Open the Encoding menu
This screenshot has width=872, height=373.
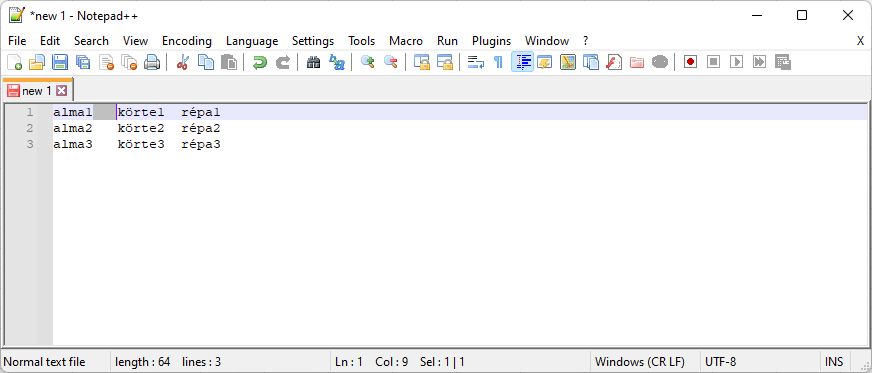(x=187, y=41)
